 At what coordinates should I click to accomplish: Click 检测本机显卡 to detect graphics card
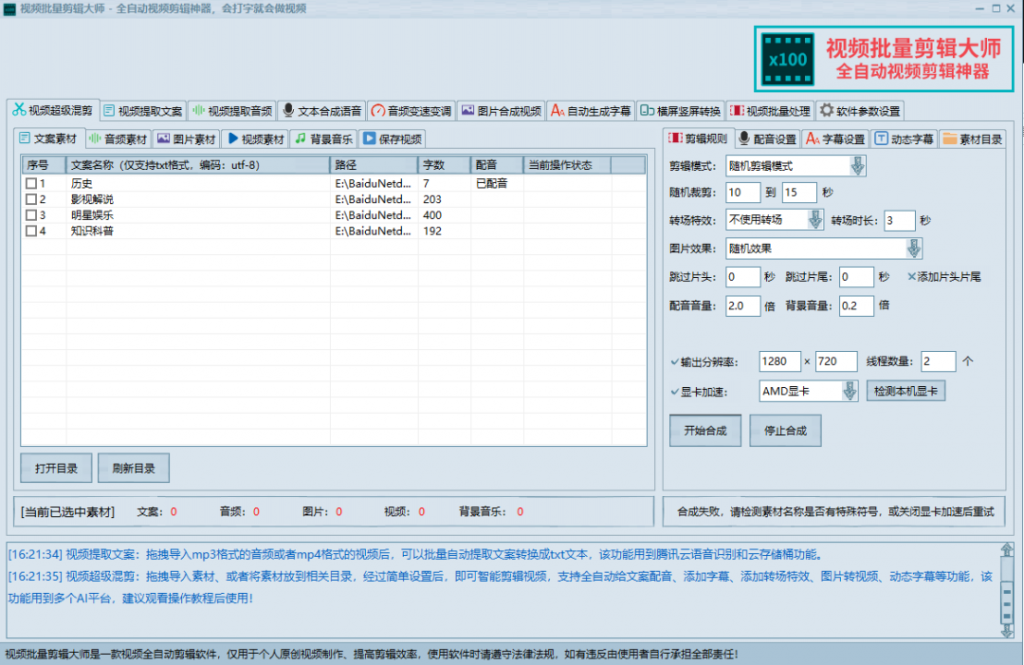(x=905, y=390)
